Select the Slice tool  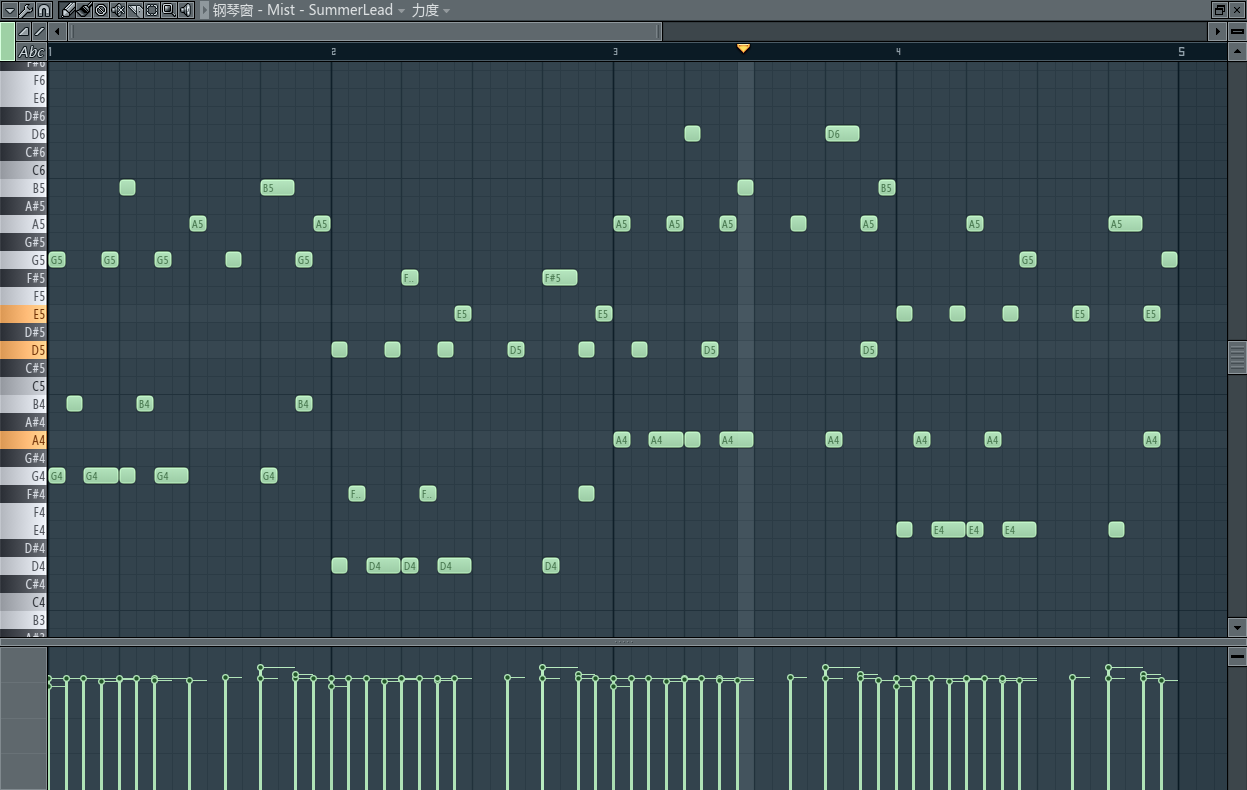[x=135, y=10]
